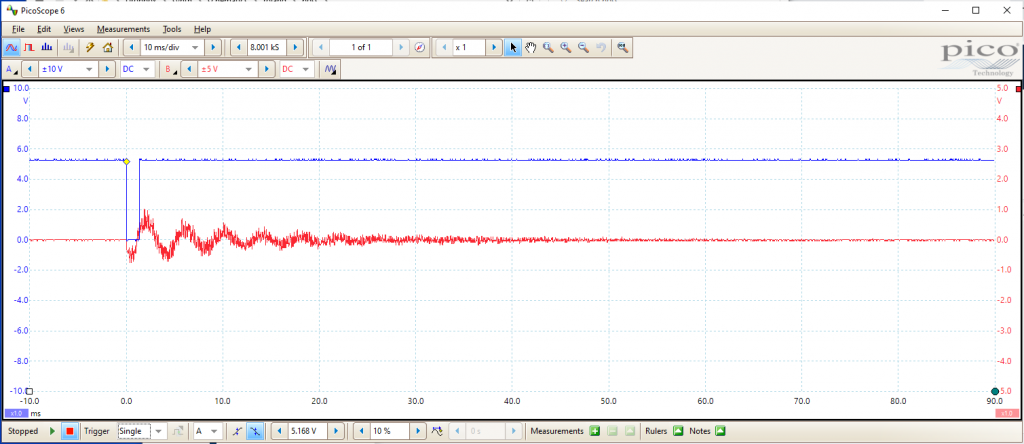
Task: Stop capture with the red stop button
Action: point(71,432)
